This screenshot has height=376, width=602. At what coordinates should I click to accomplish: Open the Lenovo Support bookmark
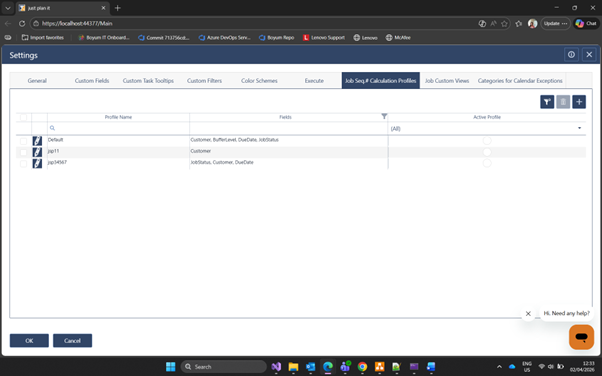(324, 38)
